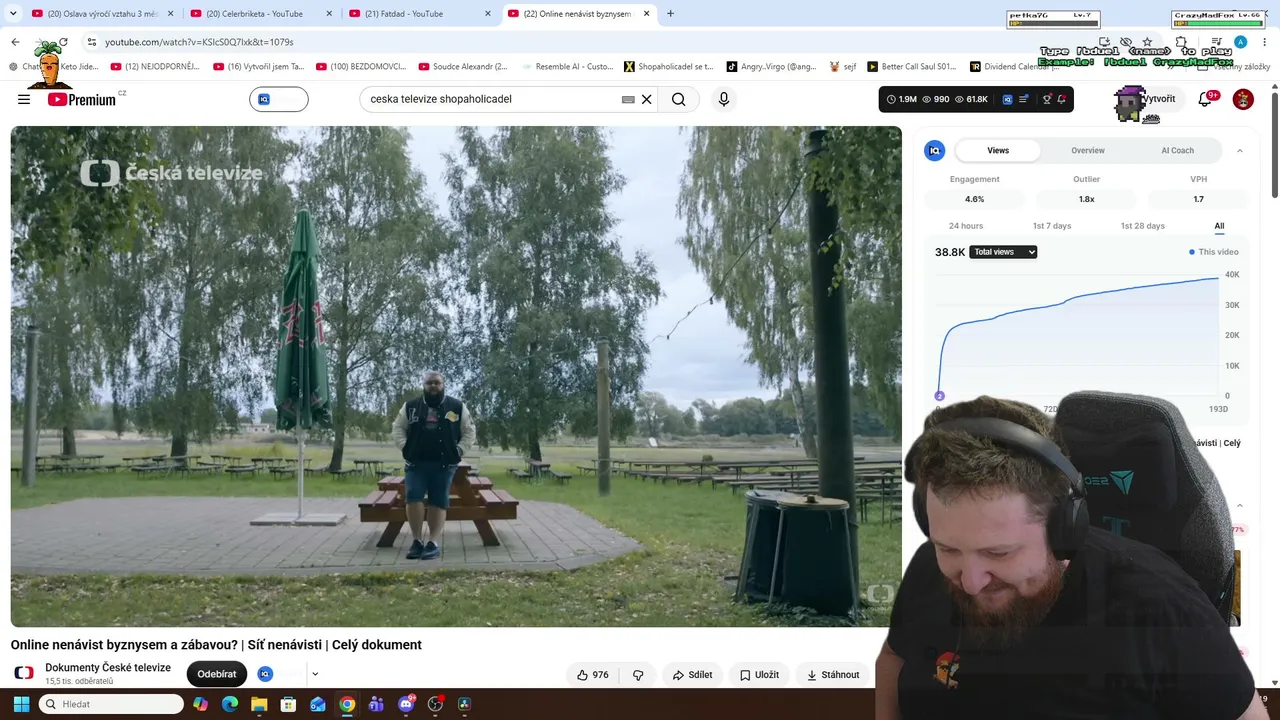Open the Shopaholicadel bookmark
Screen dimensions: 1280x720
(669, 67)
